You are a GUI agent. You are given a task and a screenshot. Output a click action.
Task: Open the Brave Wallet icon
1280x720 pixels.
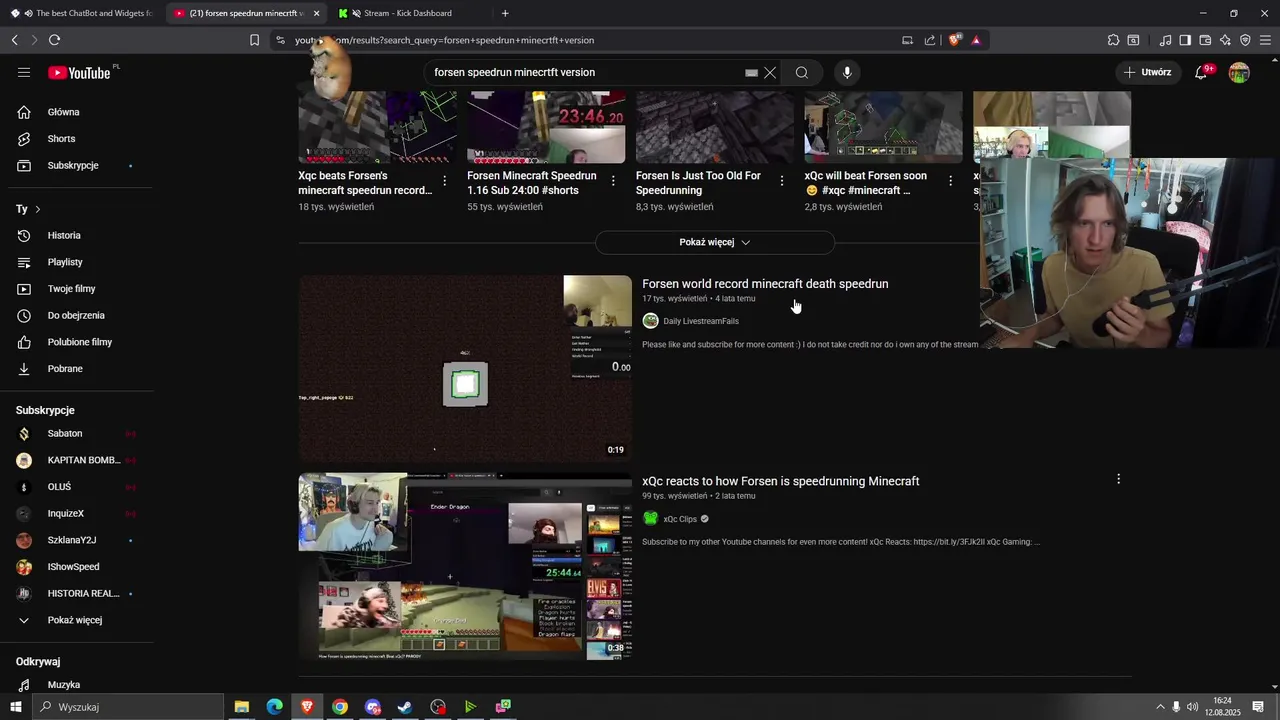tap(1205, 40)
